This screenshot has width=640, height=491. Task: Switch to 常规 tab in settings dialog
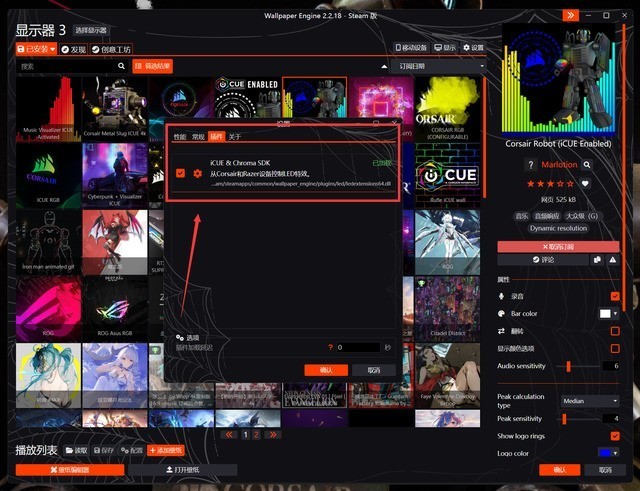[198, 136]
